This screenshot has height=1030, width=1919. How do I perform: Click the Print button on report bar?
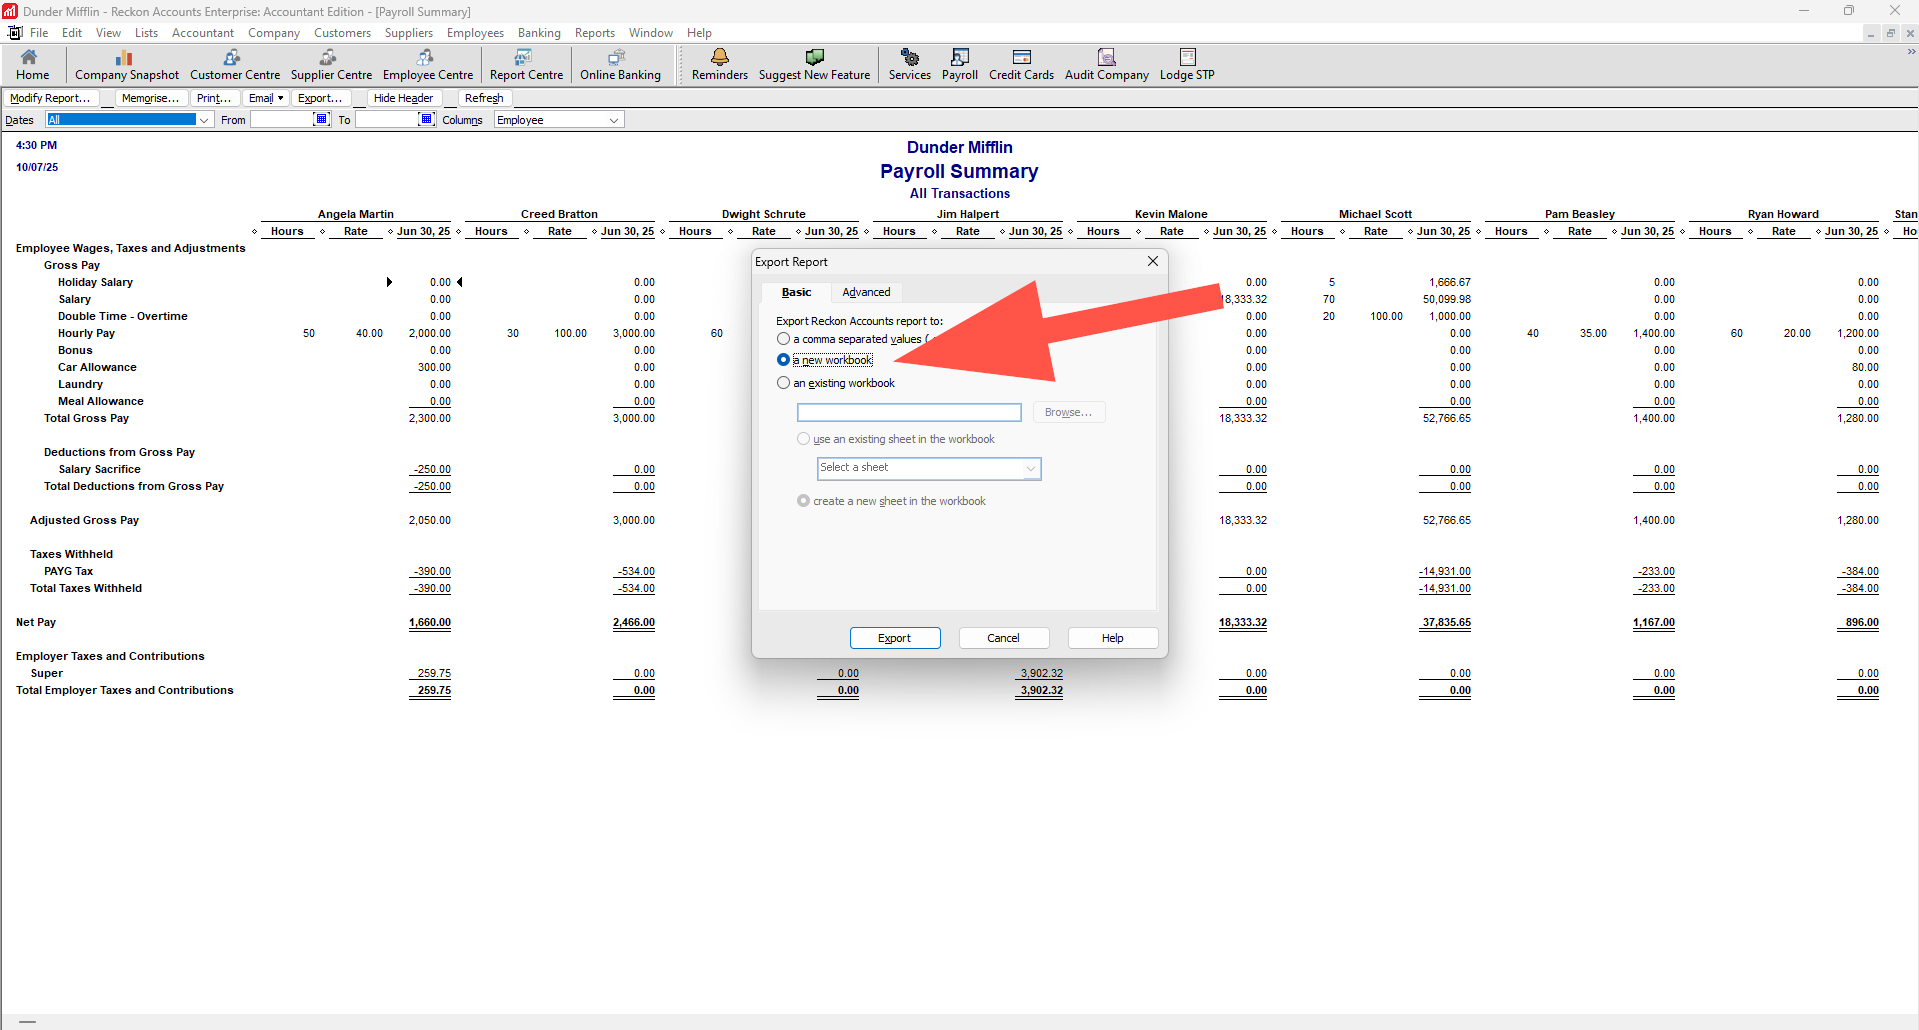tap(214, 98)
